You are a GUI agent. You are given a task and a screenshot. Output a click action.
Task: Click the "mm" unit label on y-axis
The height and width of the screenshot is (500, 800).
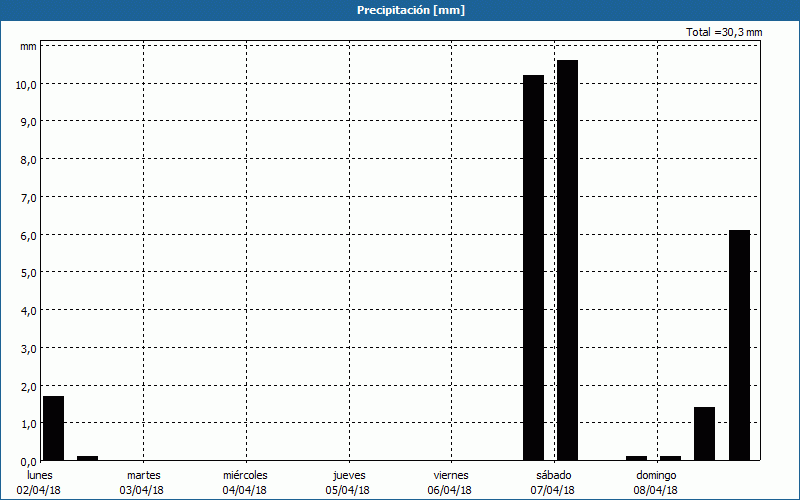[28, 46]
